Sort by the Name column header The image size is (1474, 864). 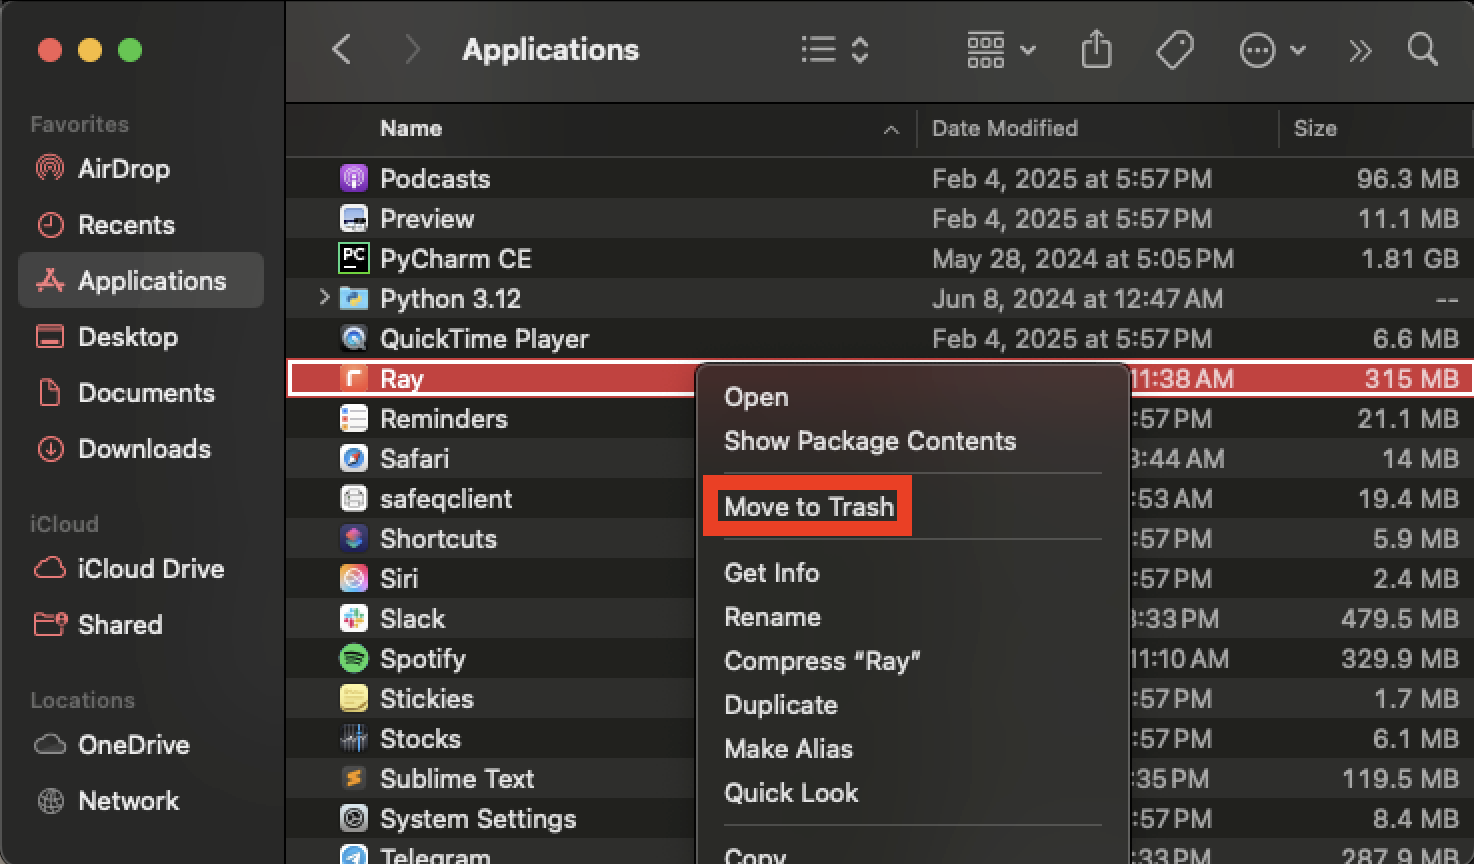[411, 128]
